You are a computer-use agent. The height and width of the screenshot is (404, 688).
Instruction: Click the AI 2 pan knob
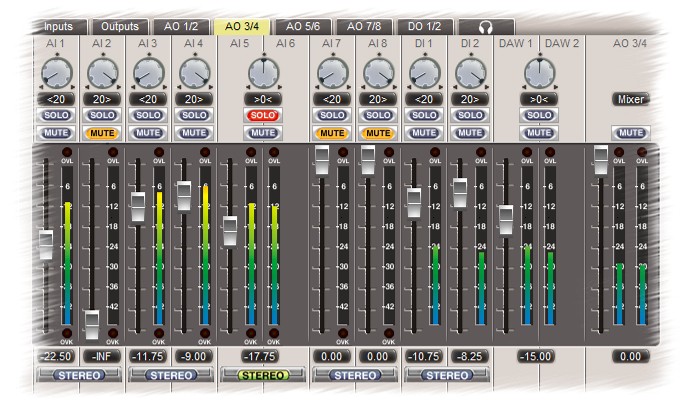click(103, 73)
